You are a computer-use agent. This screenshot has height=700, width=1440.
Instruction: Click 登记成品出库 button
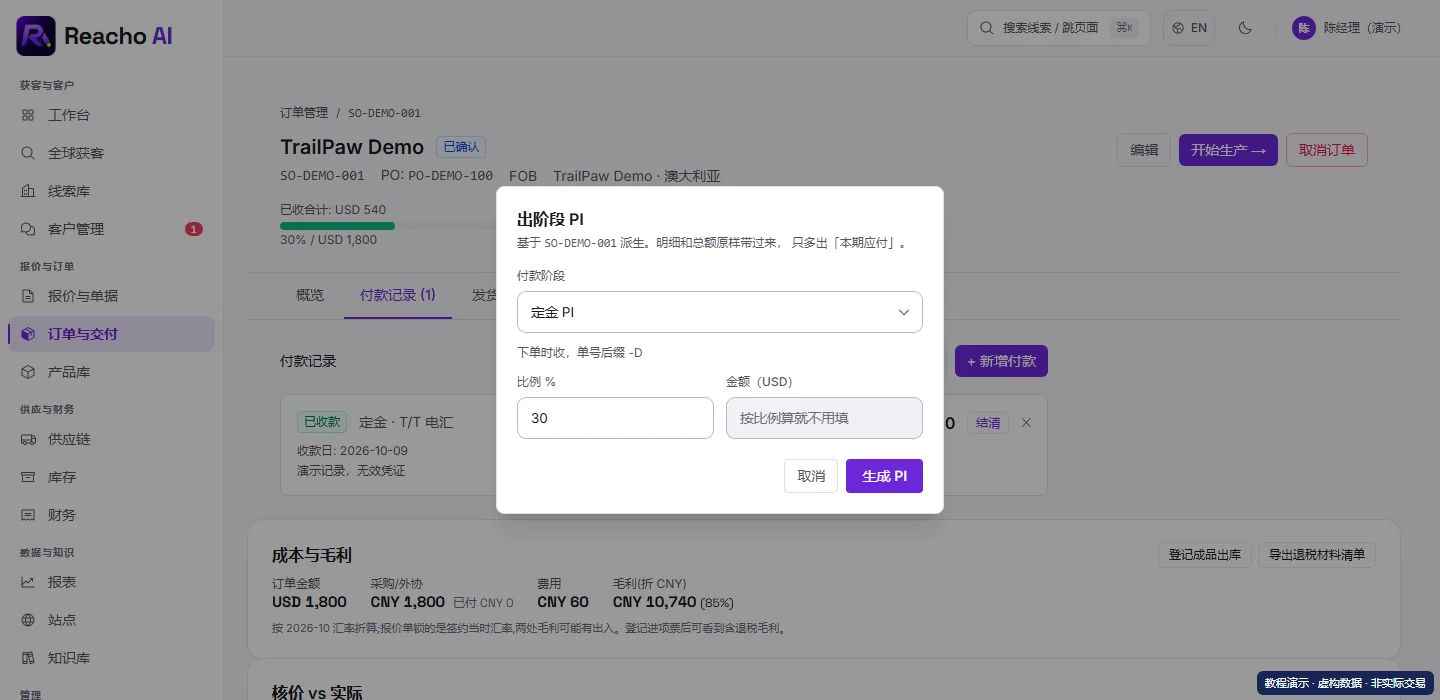(1205, 555)
